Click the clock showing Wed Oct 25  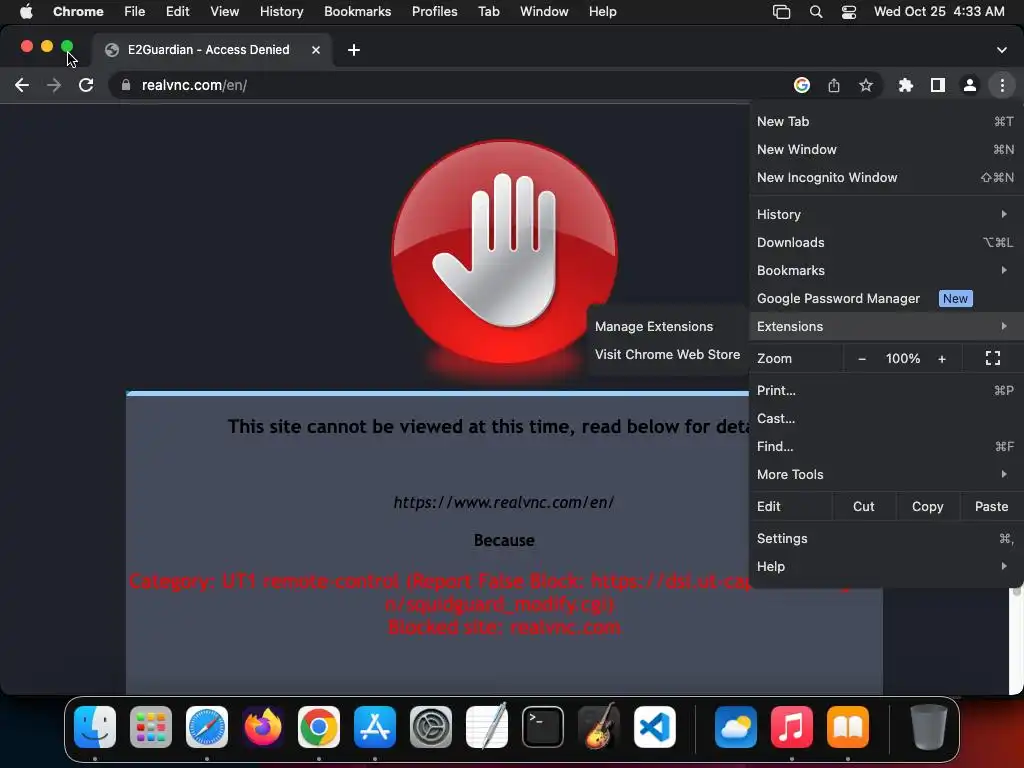tap(938, 12)
